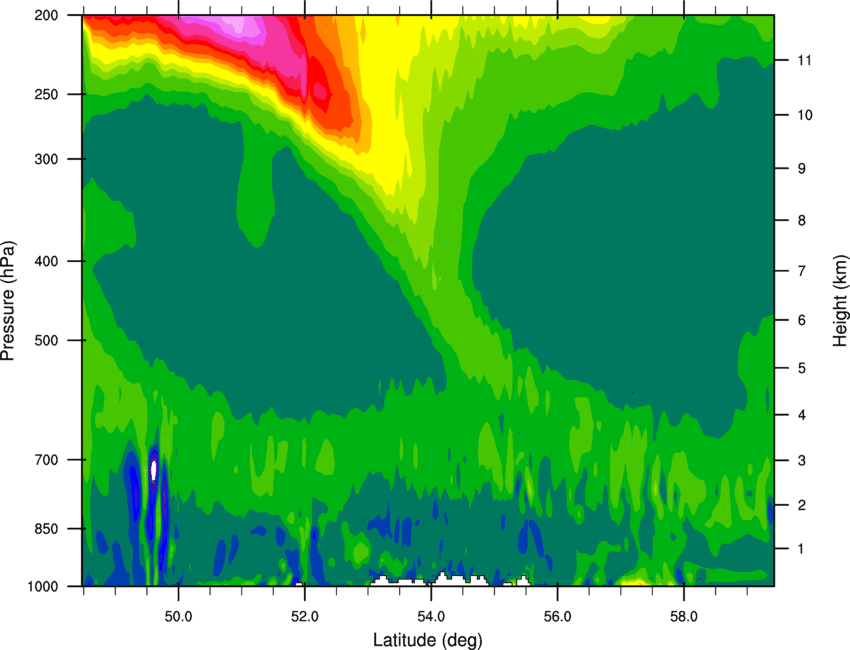Click the 58.0 latitude tick label

pos(684,617)
